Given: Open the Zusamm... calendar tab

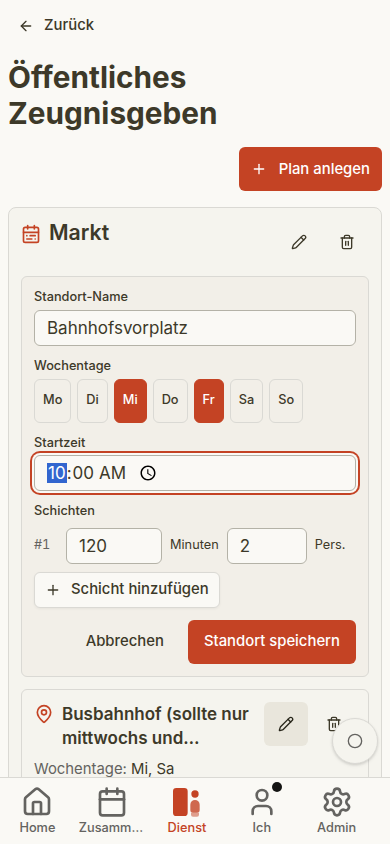Looking at the screenshot, I should pyautogui.click(x=111, y=810).
